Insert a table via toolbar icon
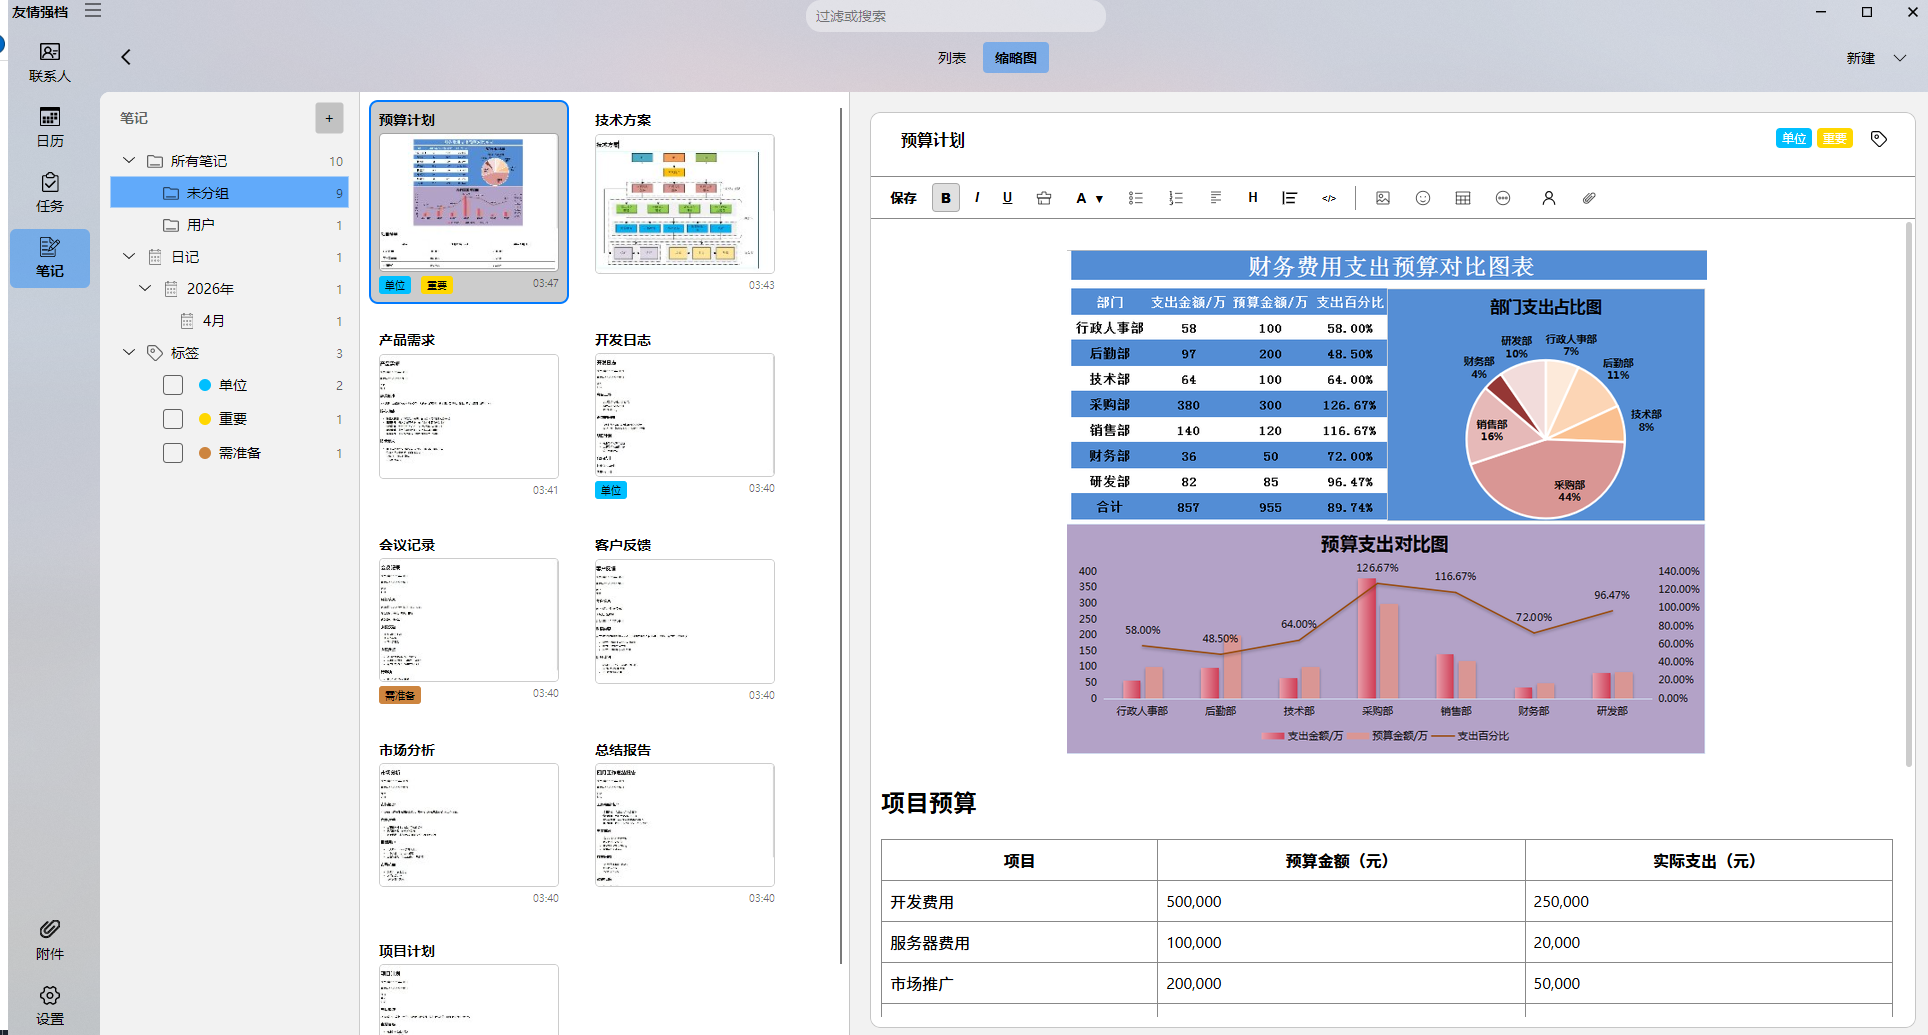1928x1035 pixels. 1462,198
